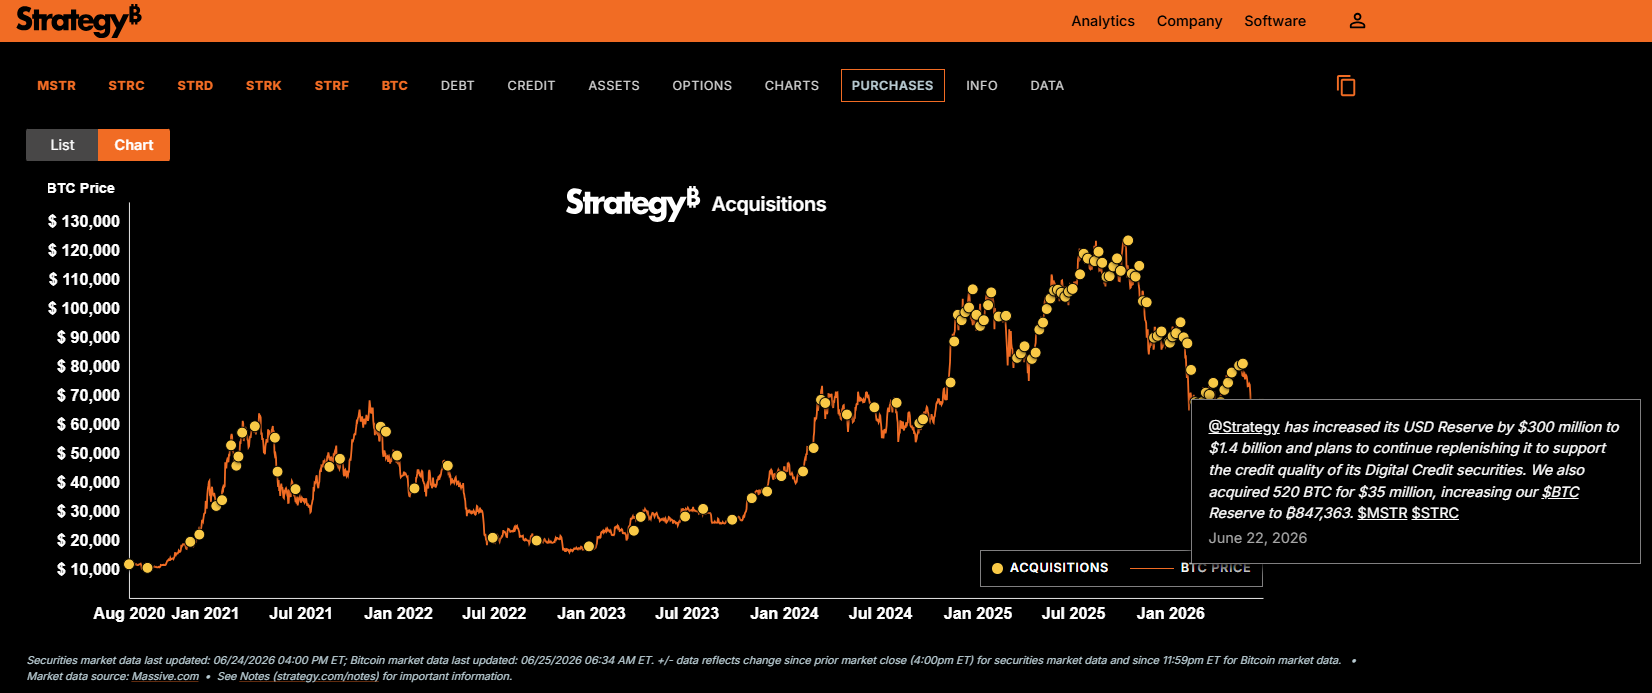Click the Strategy logo in the header
The width and height of the screenshot is (1652, 693).
79,20
